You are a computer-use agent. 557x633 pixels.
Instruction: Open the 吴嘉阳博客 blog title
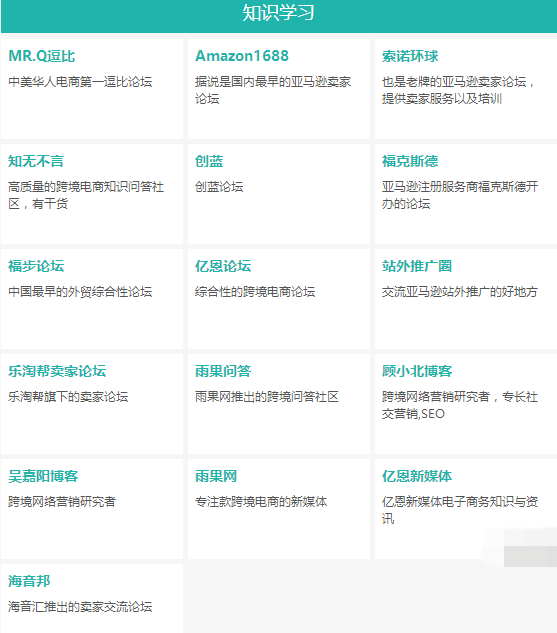[43, 476]
